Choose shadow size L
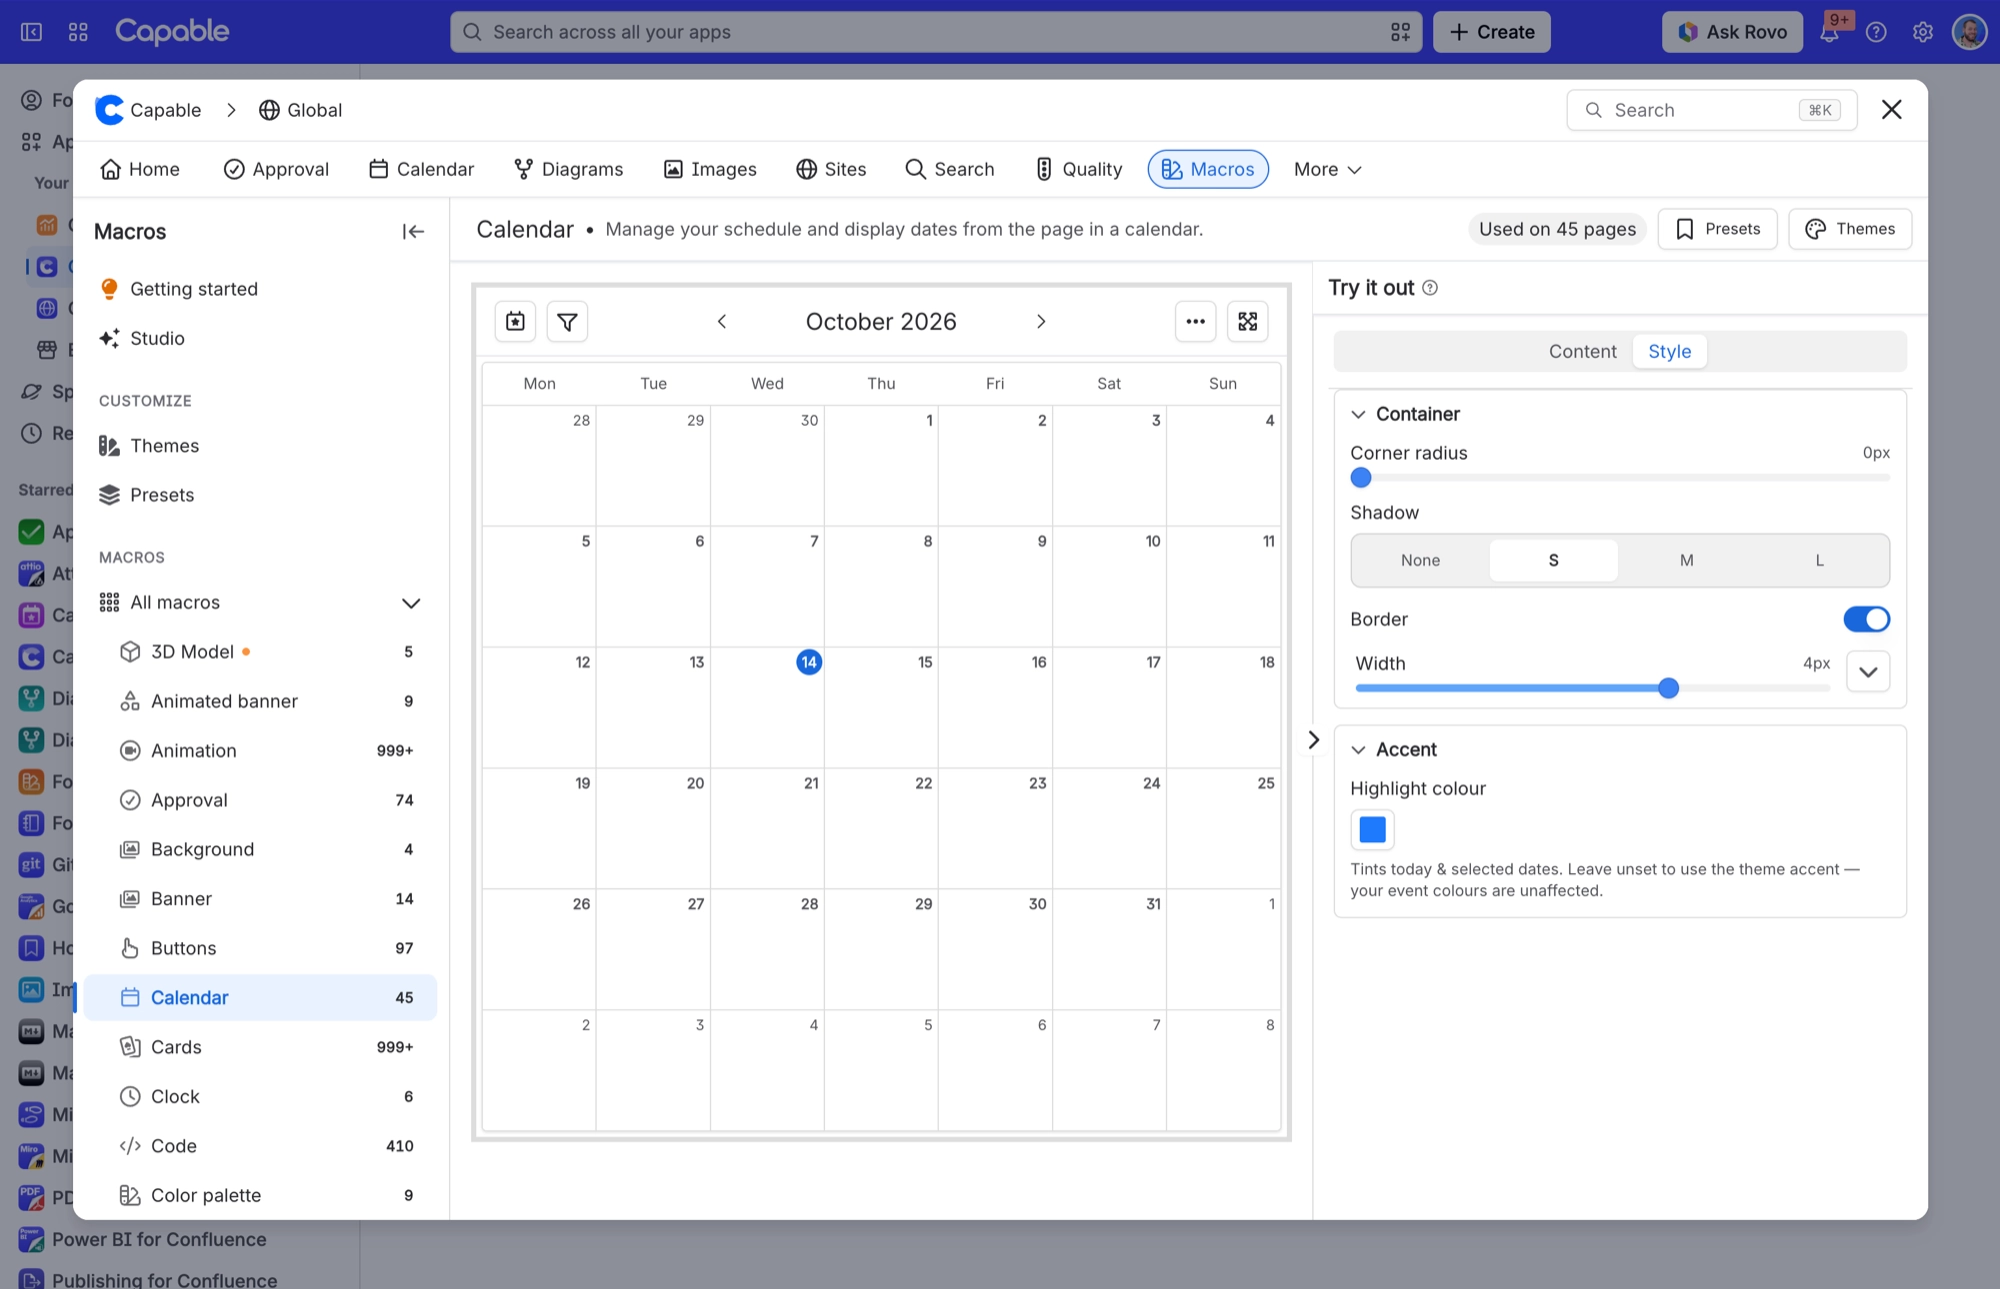The height and width of the screenshot is (1289, 2000). (1819, 560)
